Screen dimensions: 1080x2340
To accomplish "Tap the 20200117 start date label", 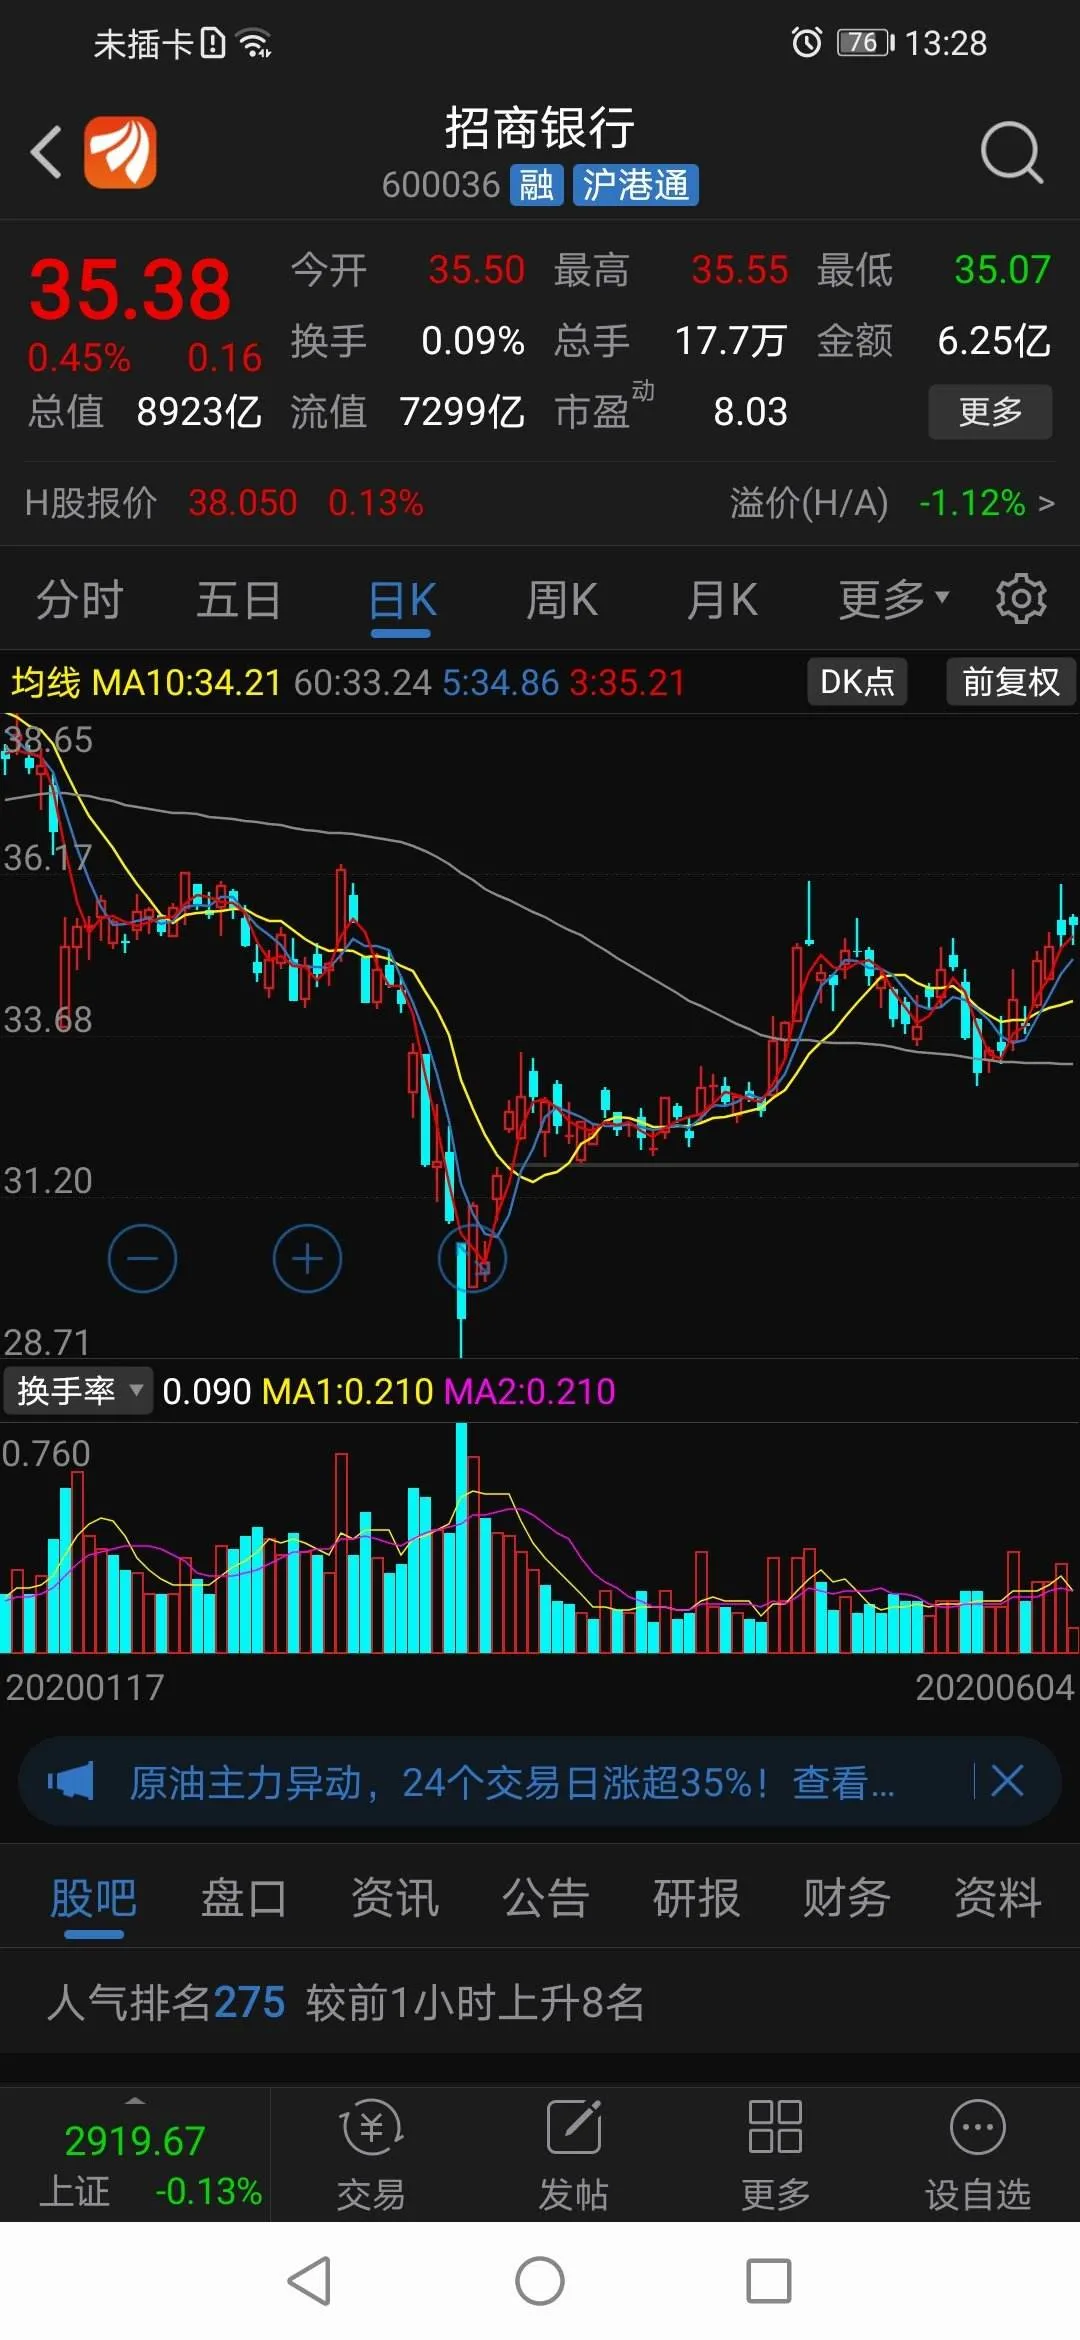I will click(x=84, y=1688).
